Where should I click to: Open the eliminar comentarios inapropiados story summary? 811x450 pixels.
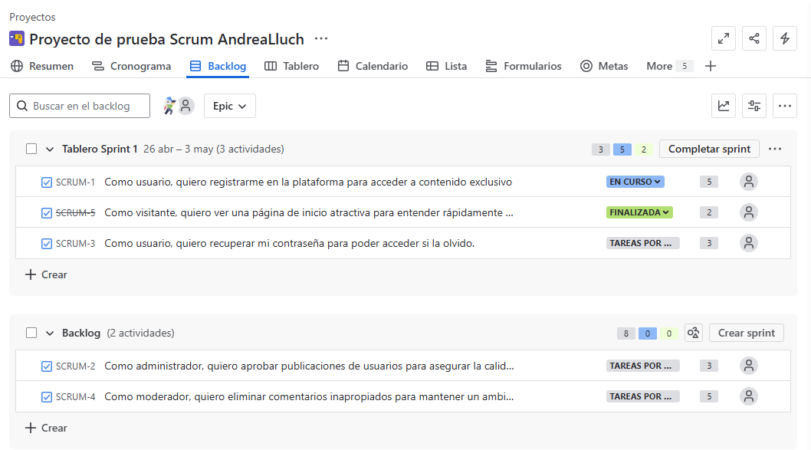click(x=309, y=397)
